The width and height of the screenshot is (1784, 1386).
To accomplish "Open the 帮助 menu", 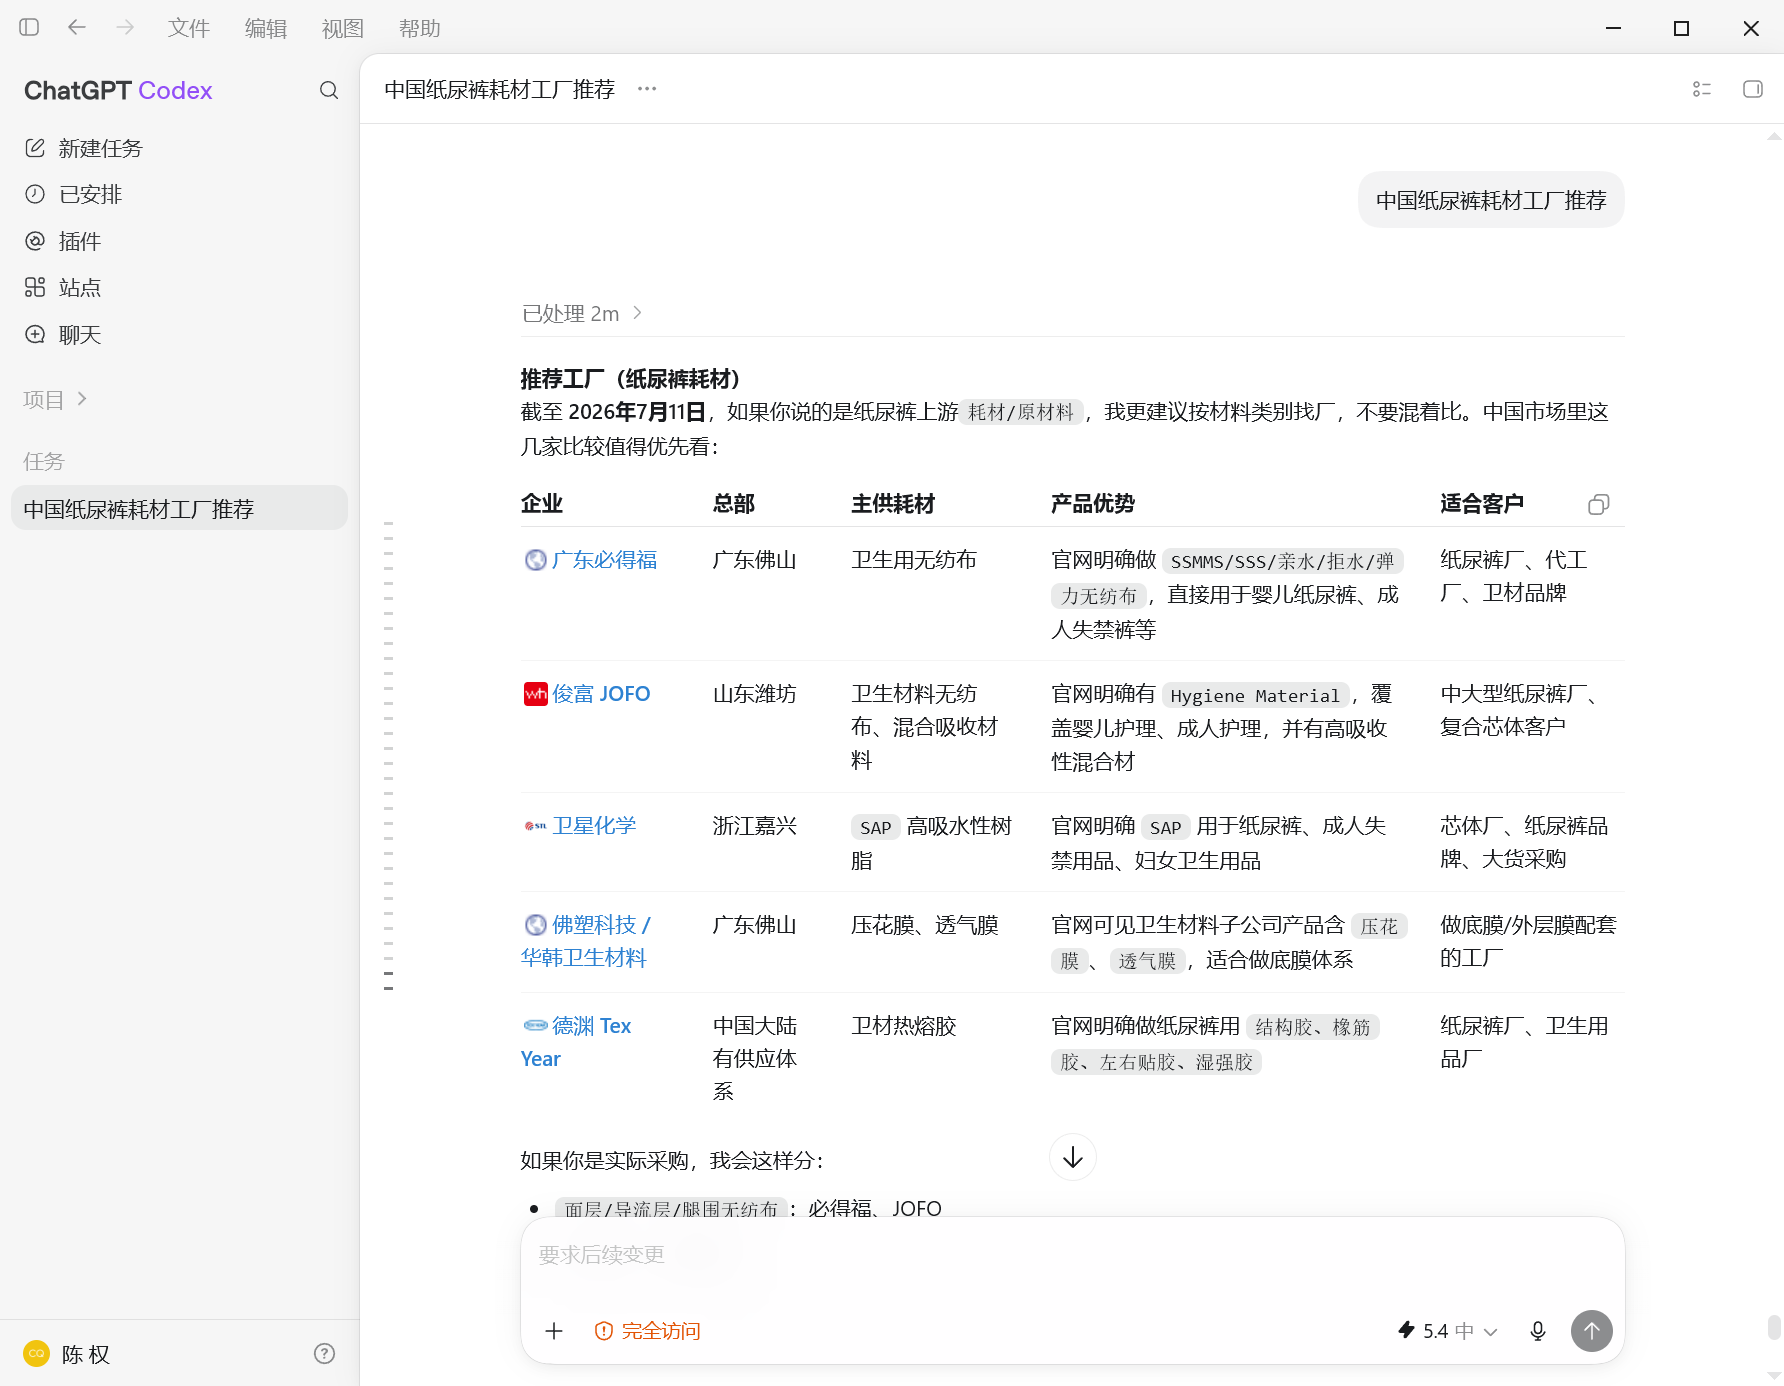I will point(420,28).
